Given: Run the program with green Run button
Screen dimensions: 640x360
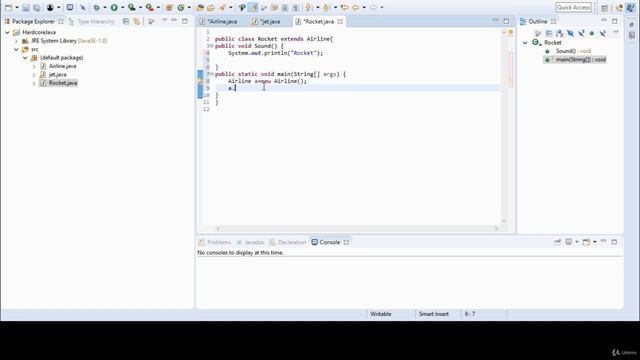Looking at the screenshot, I should (x=114, y=7).
